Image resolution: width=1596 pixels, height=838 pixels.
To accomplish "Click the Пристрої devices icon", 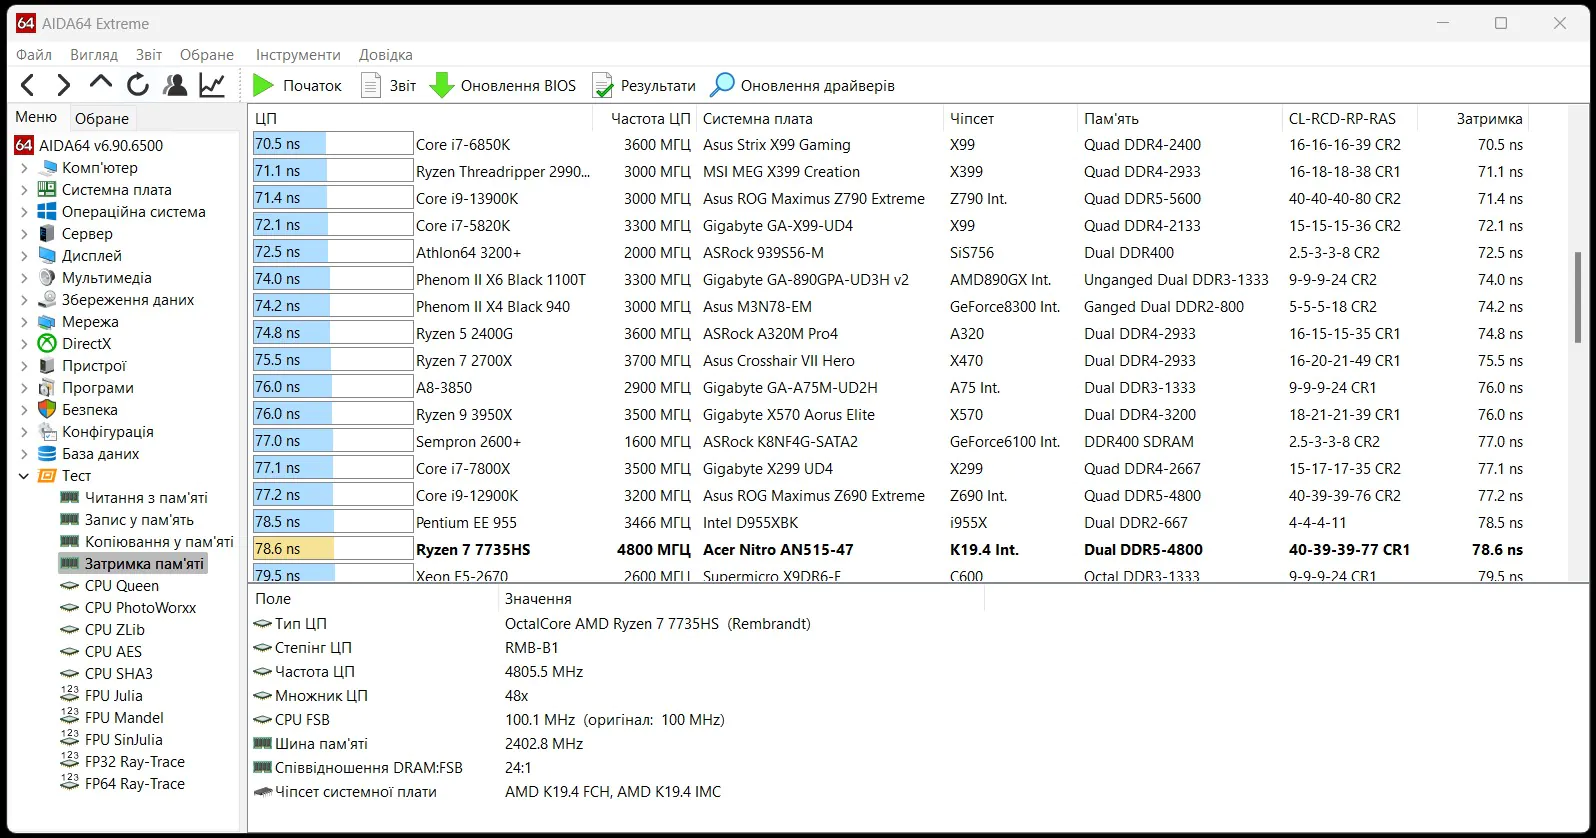I will point(46,366).
